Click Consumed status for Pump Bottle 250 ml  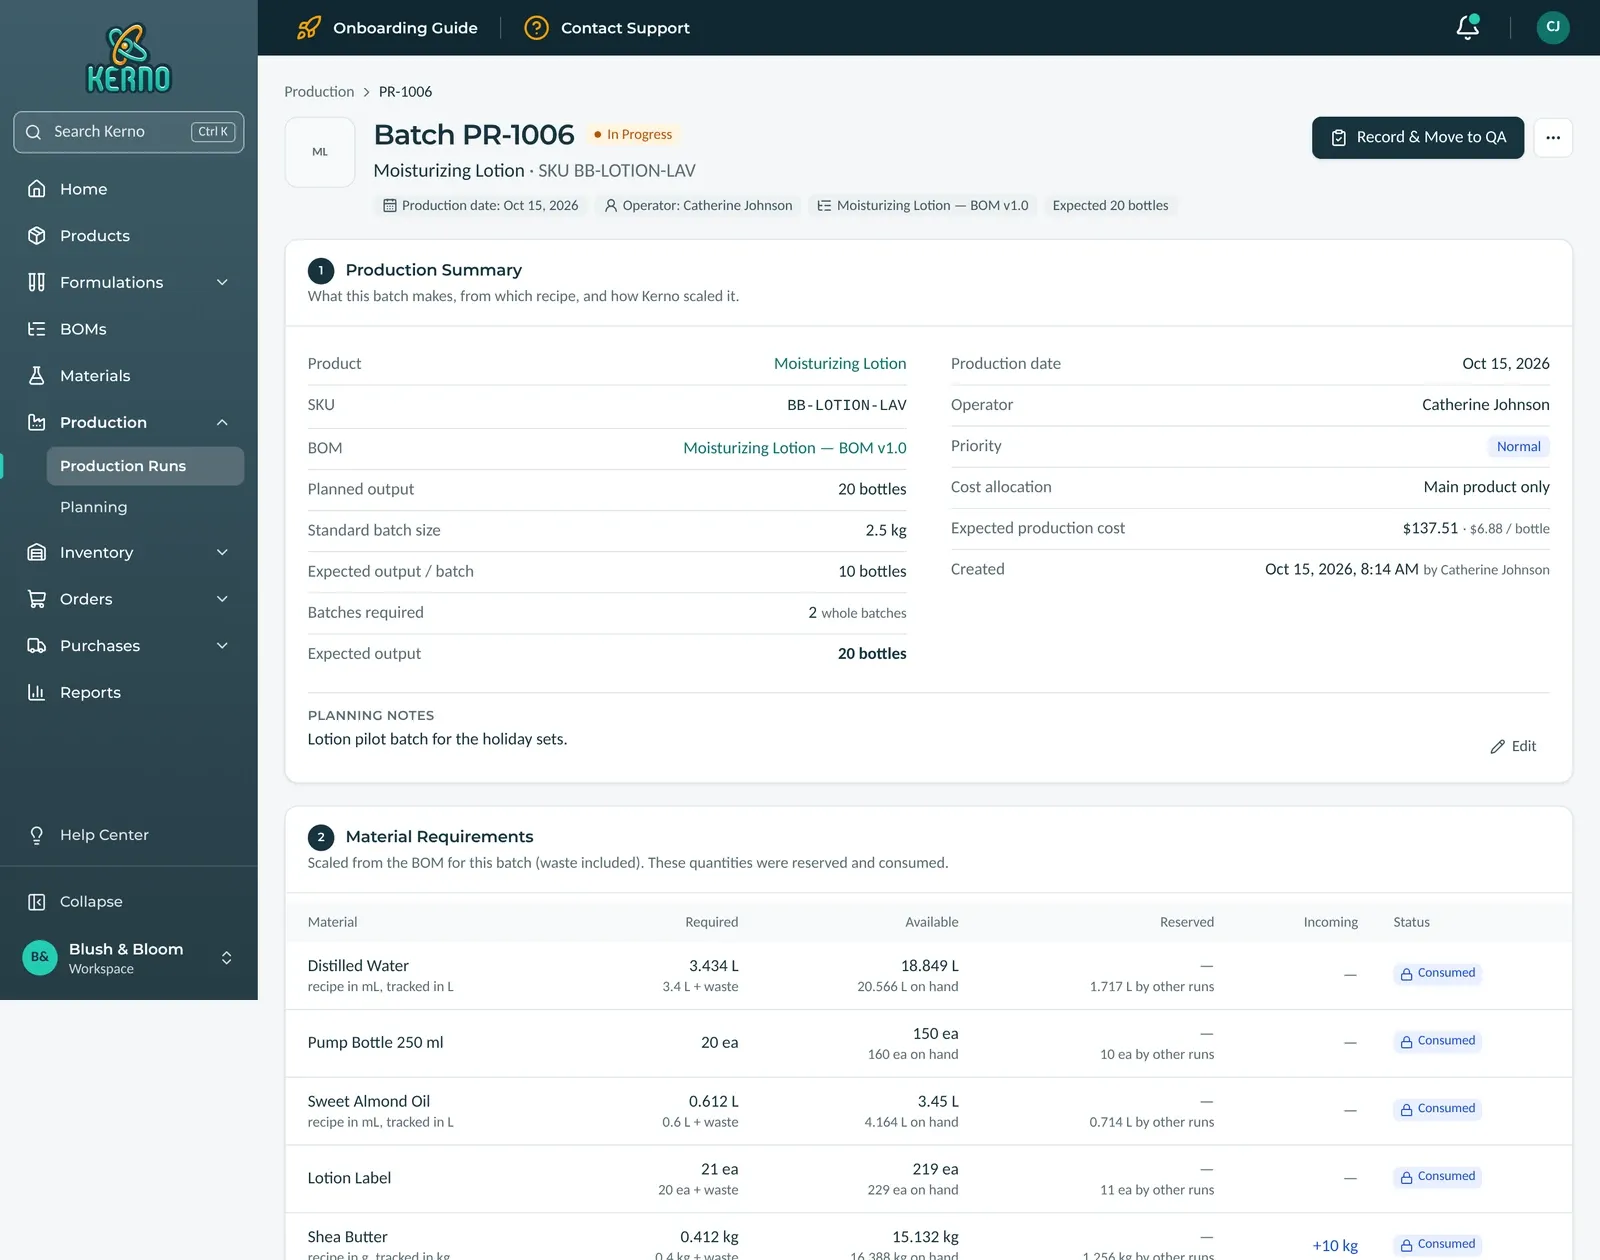click(1437, 1041)
